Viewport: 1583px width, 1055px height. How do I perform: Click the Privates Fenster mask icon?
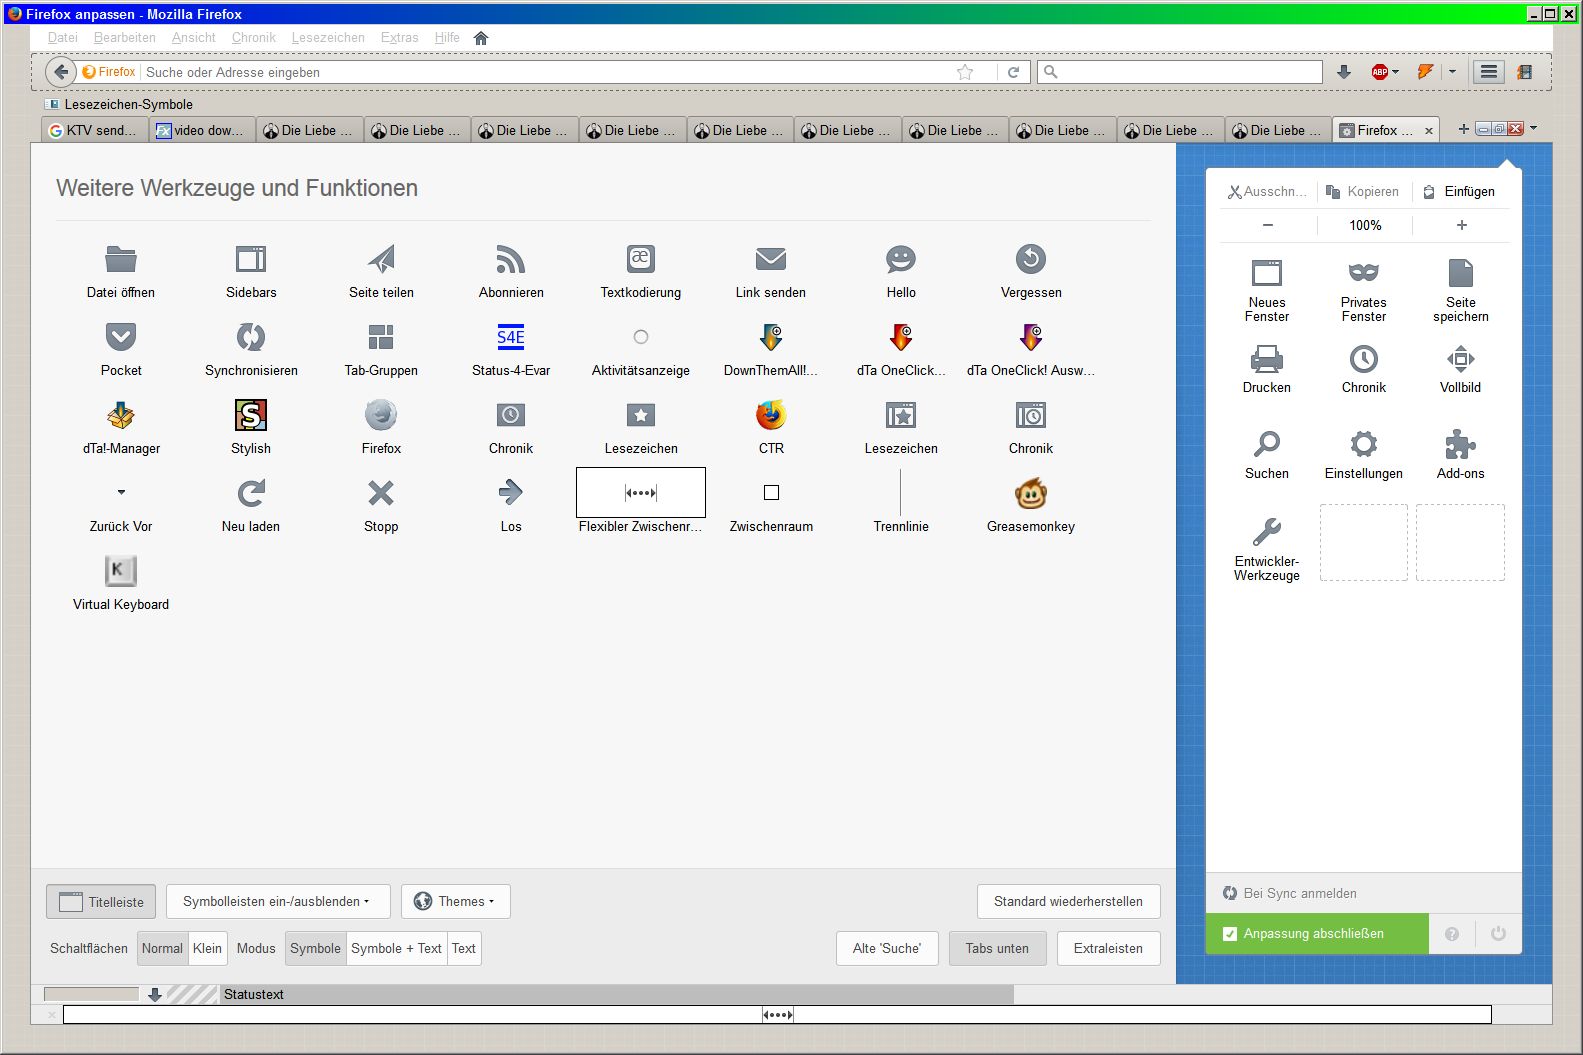click(x=1364, y=273)
